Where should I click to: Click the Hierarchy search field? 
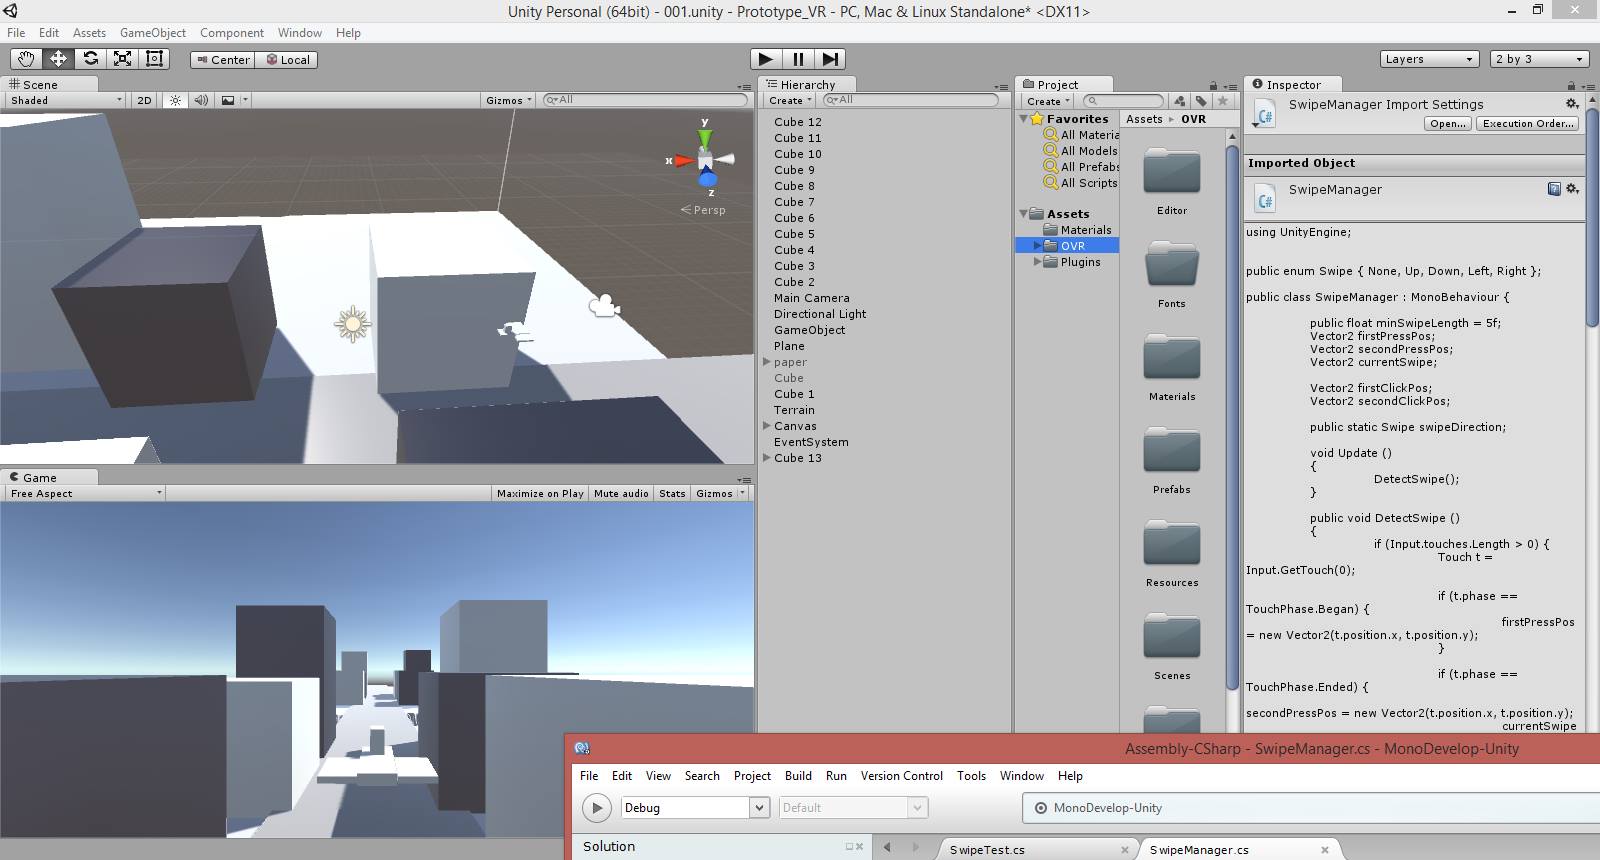910,100
